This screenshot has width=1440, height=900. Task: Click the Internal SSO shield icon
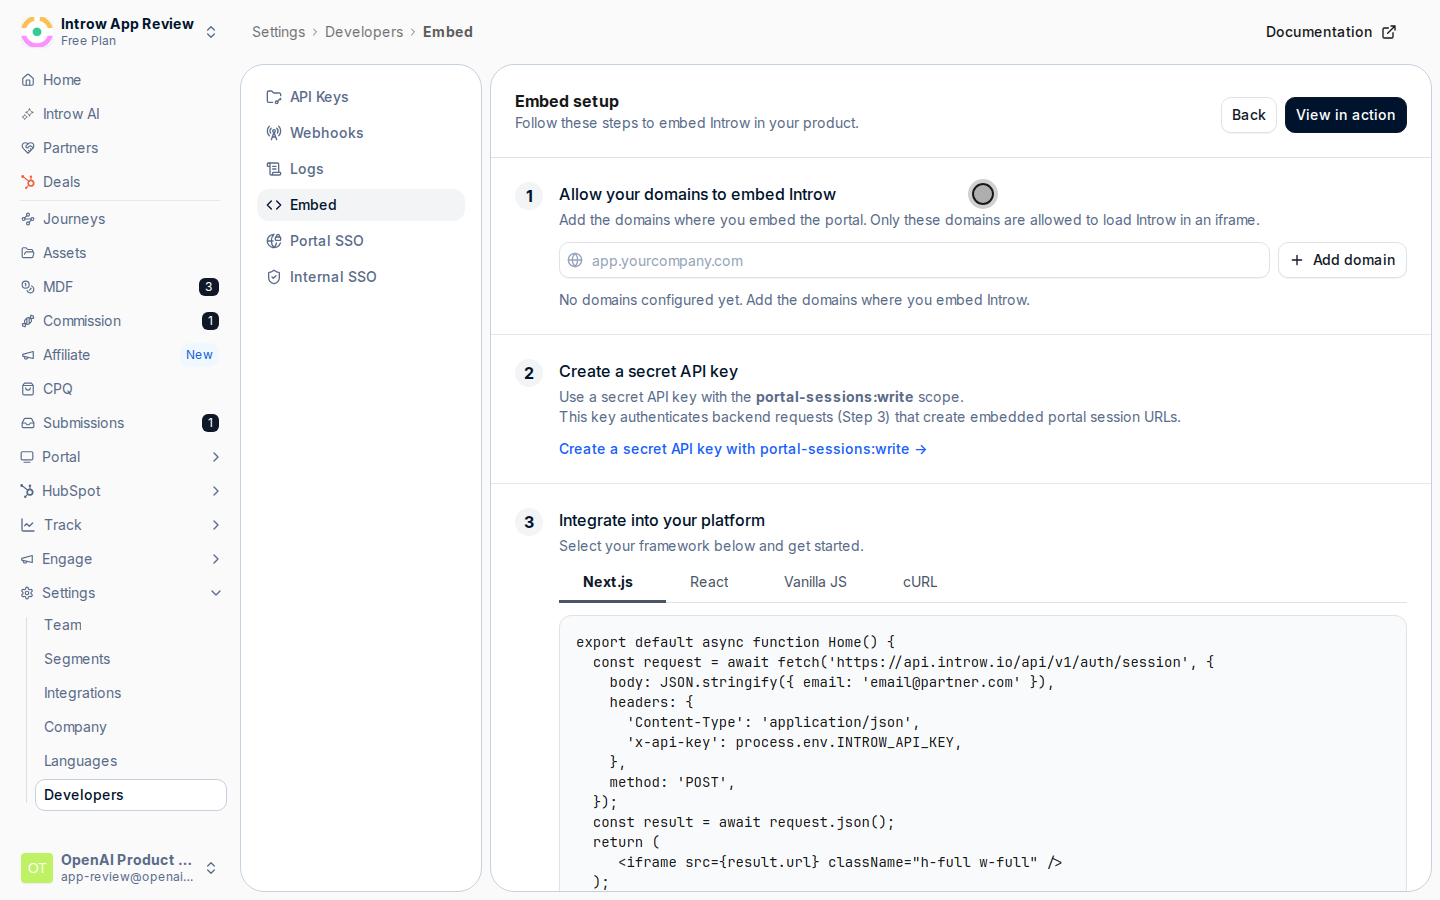click(x=274, y=277)
